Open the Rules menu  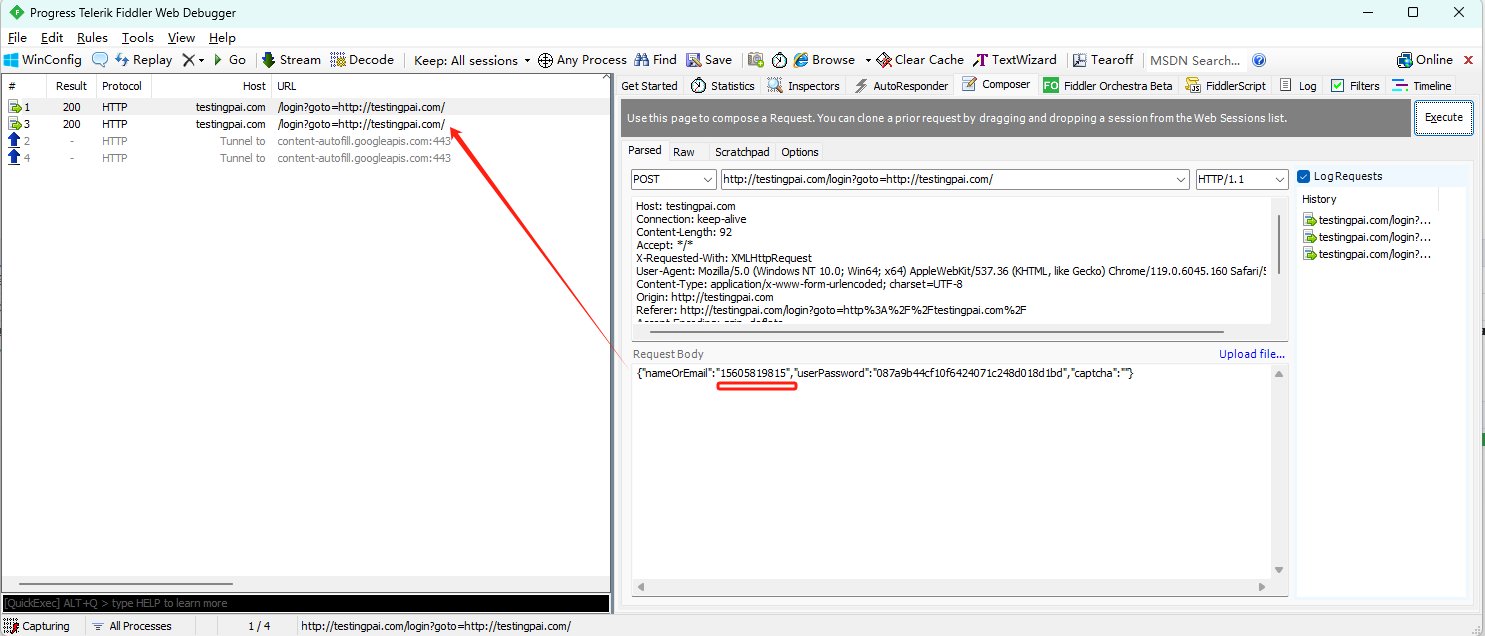coord(92,38)
